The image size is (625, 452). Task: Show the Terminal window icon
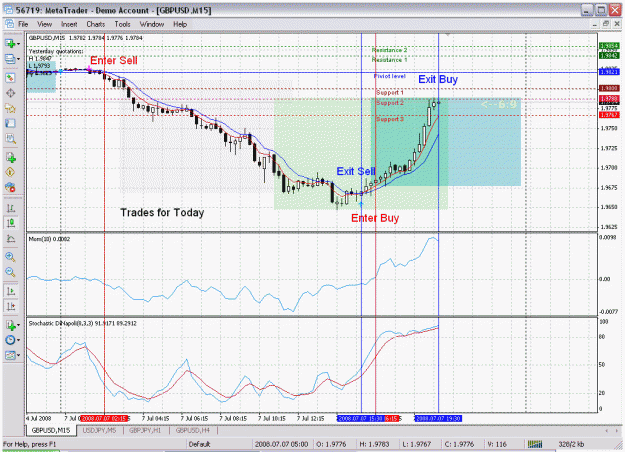10,123
